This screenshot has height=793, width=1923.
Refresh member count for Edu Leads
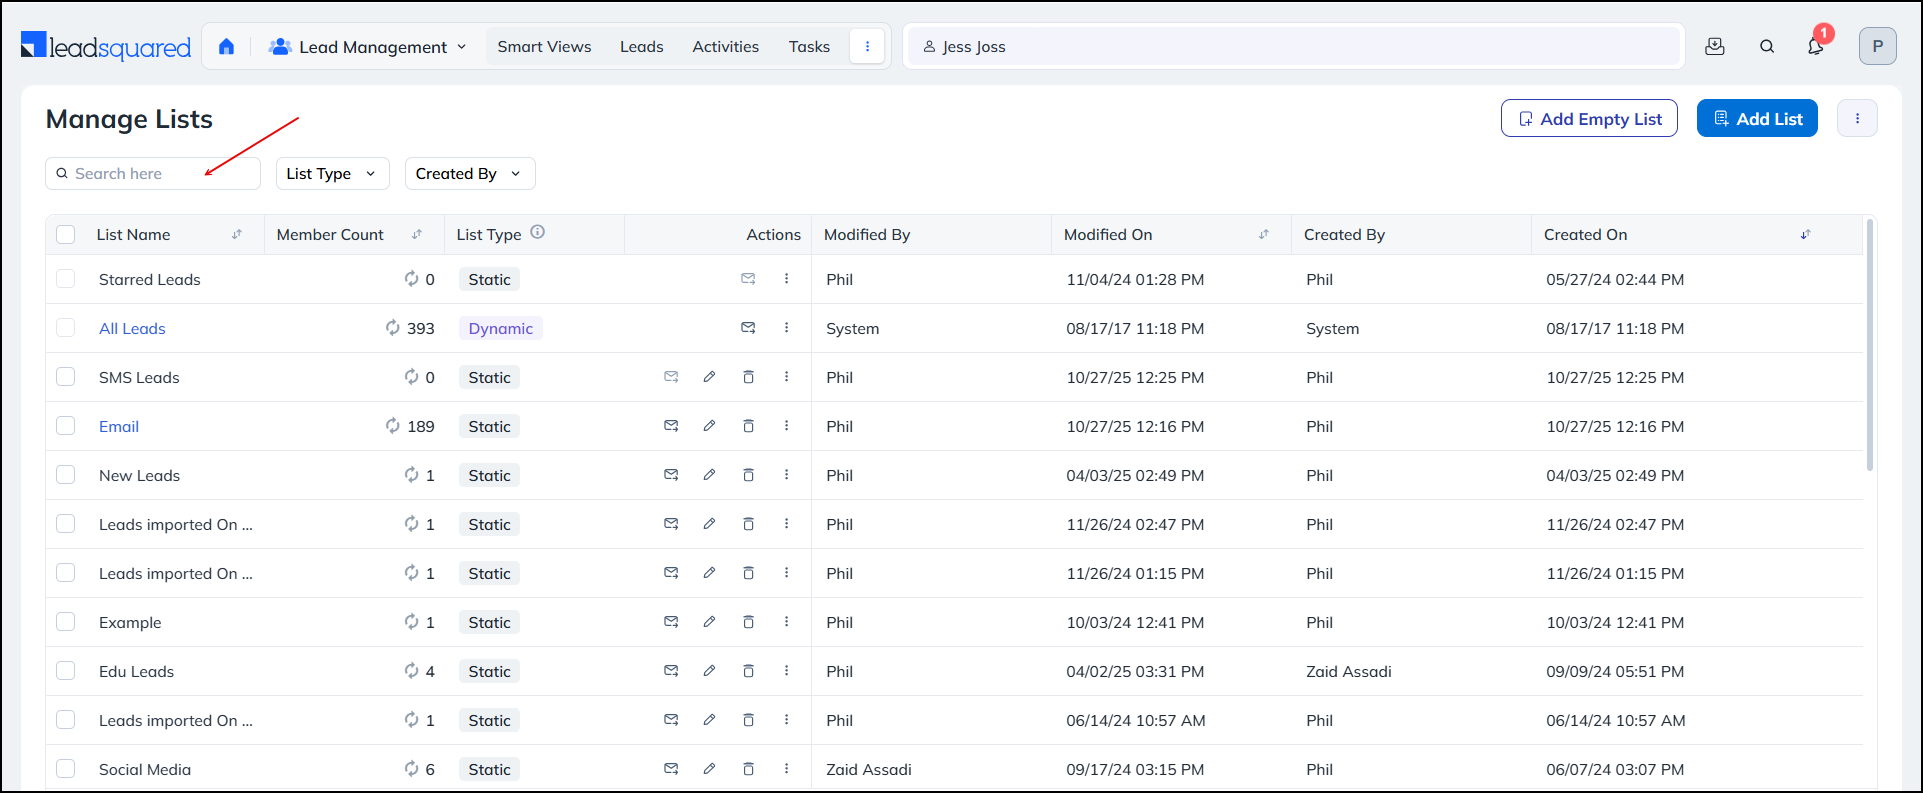coord(411,671)
